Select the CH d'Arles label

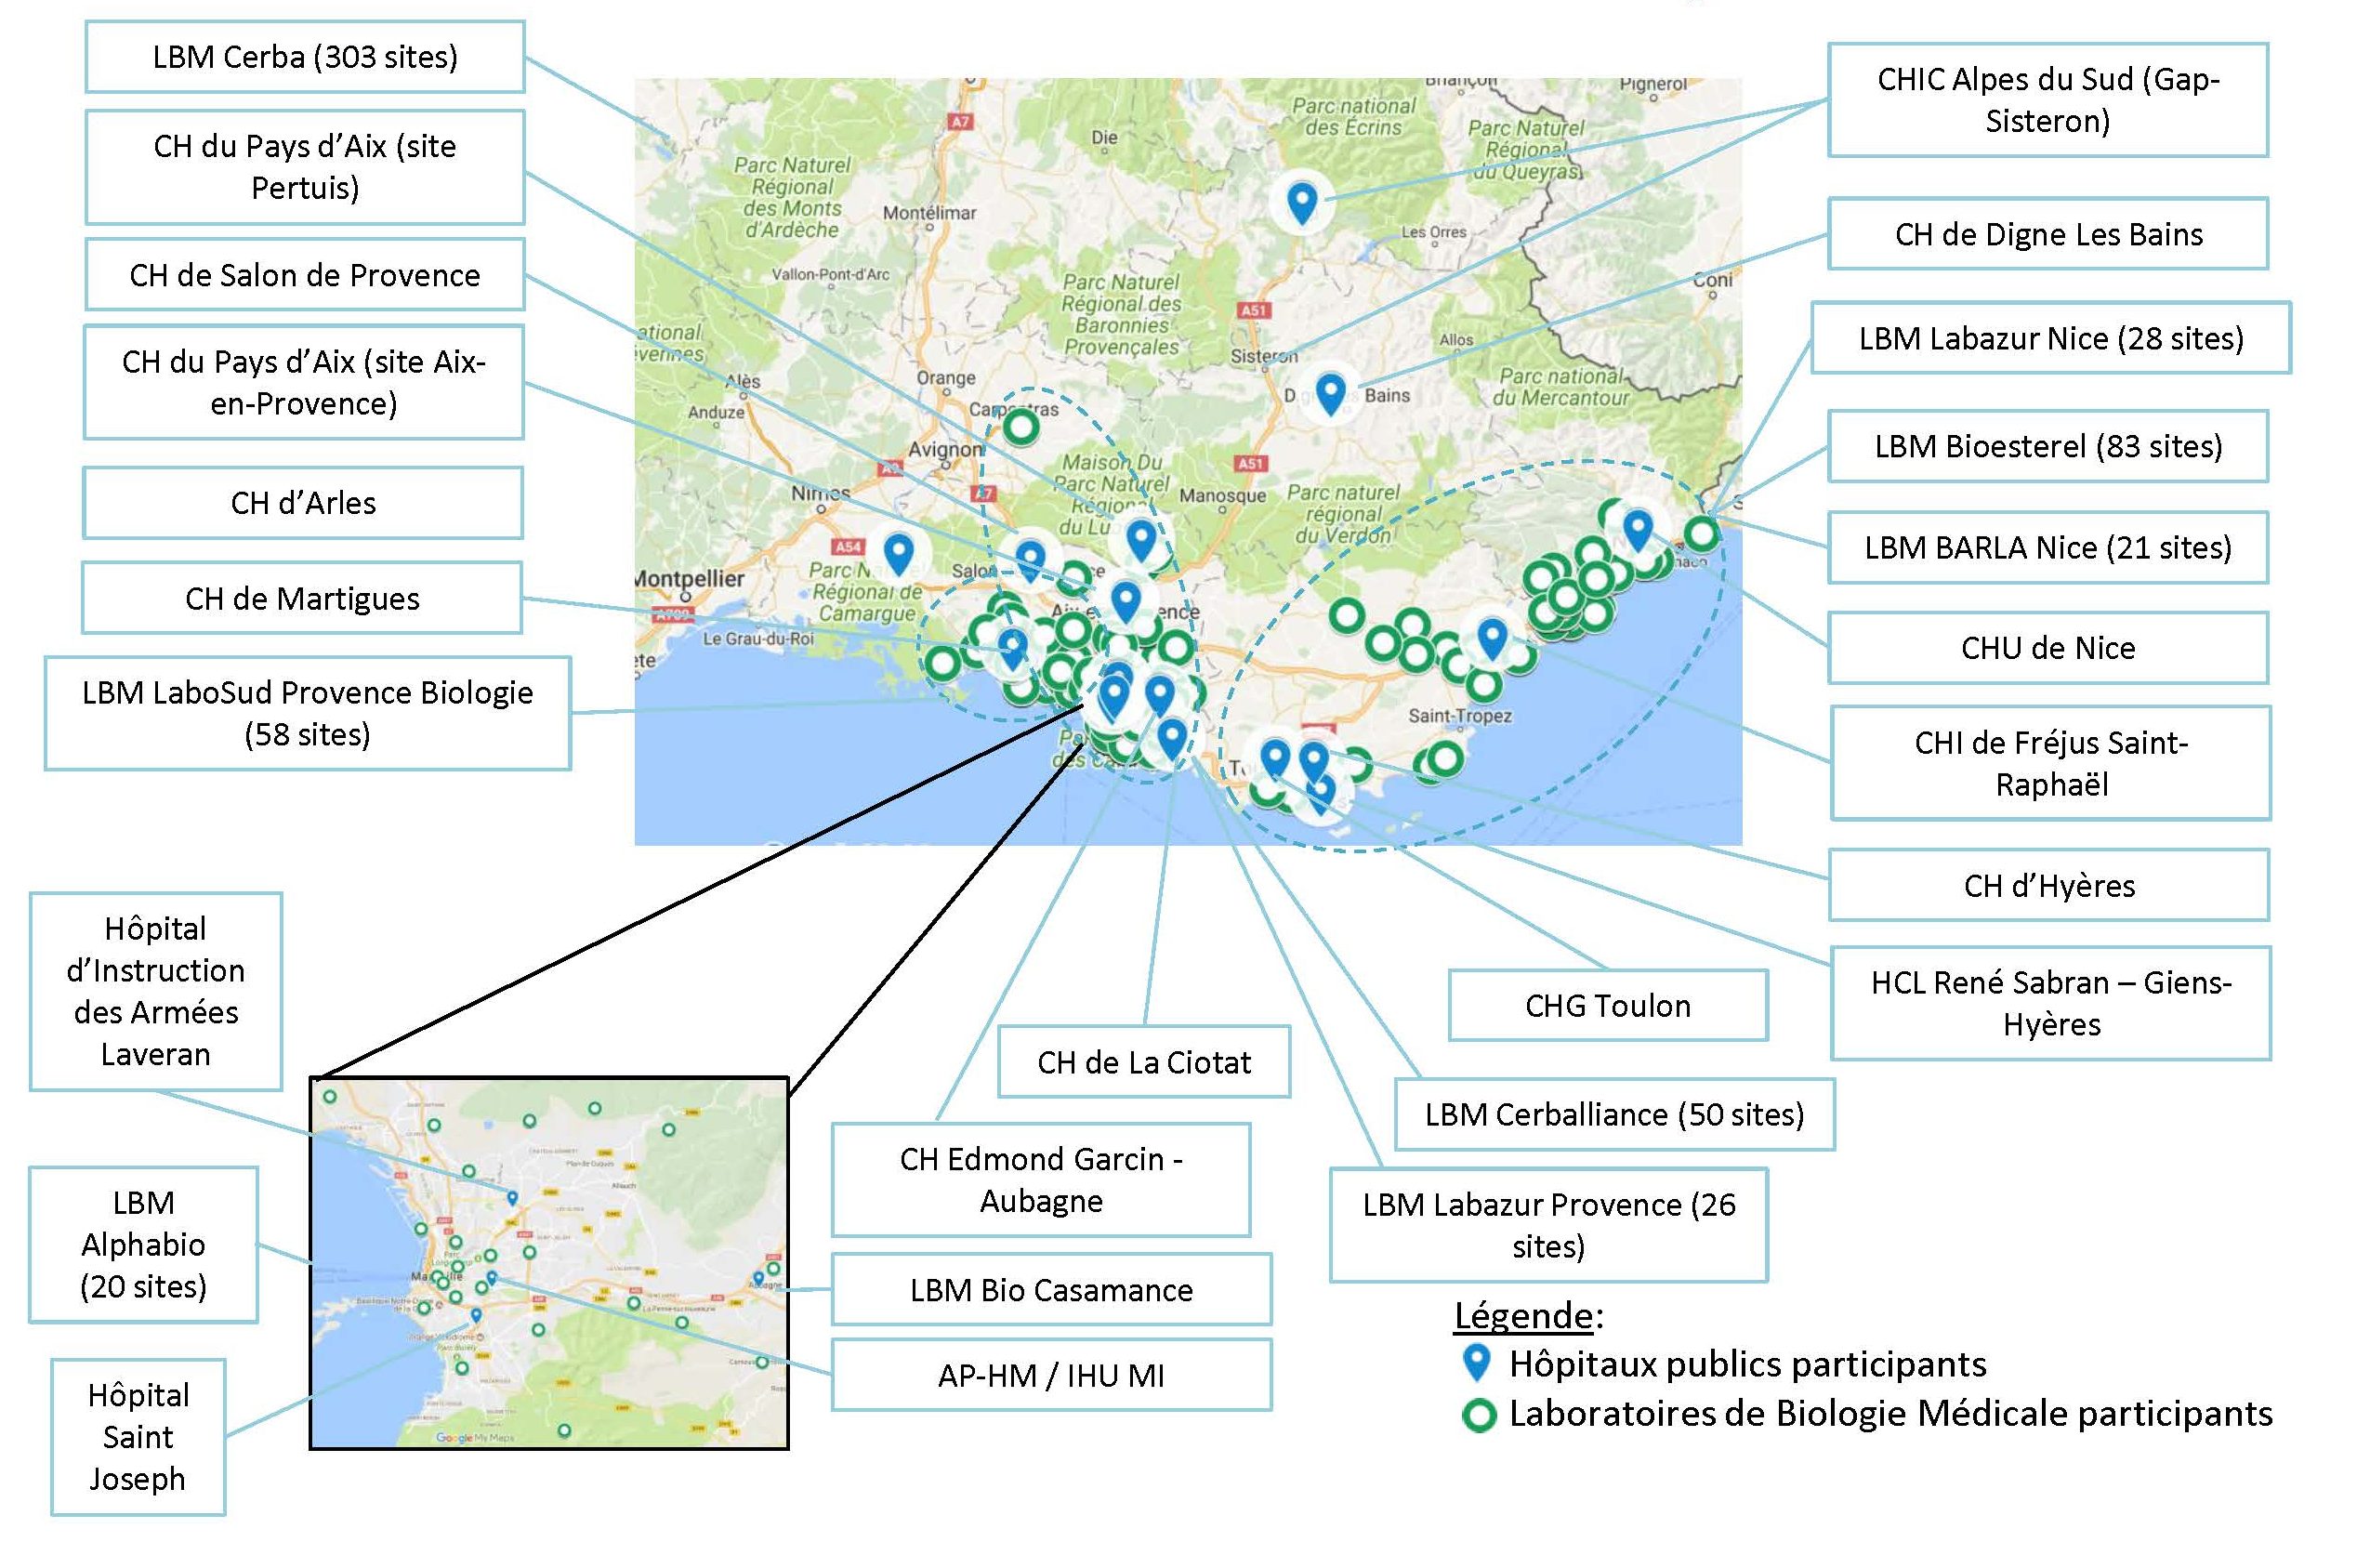[x=303, y=503]
